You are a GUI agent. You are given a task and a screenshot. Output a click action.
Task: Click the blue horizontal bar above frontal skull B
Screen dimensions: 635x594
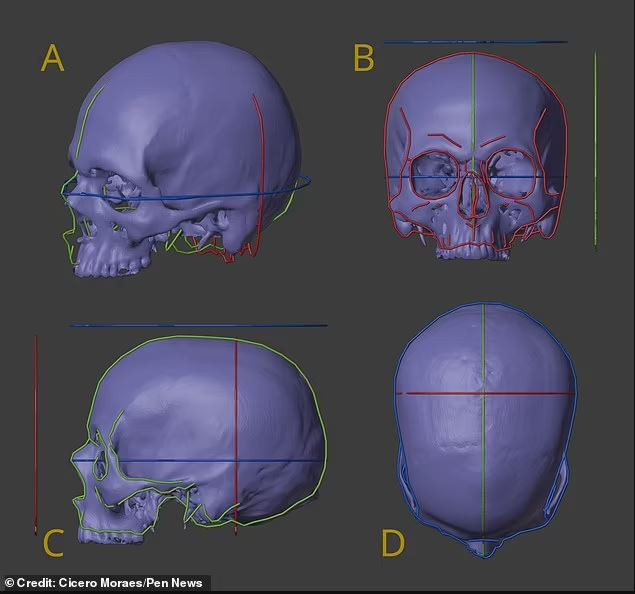475,42
